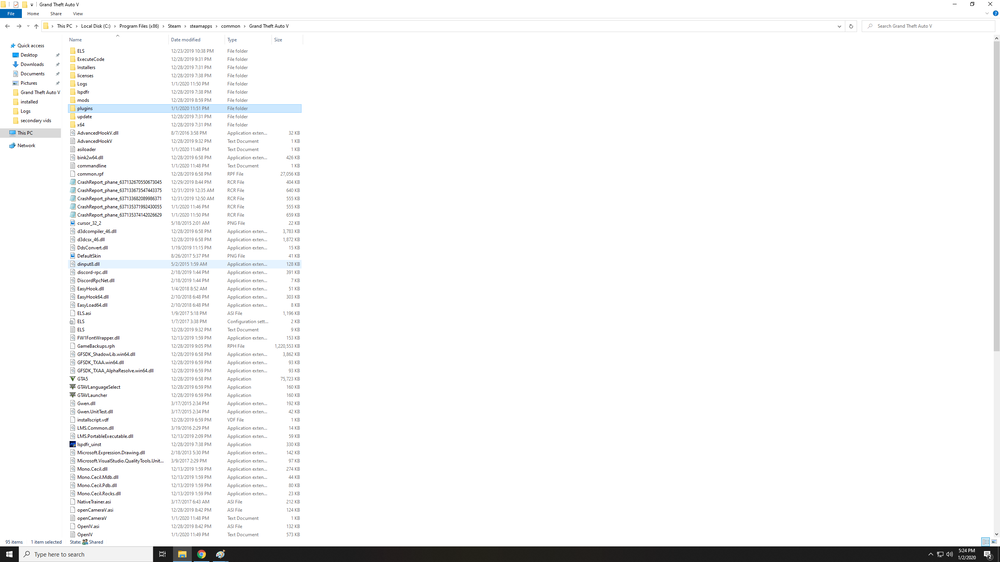Image resolution: width=1000 pixels, height=562 pixels.
Task: Select the GTAVLanguageSelect application icon
Action: coord(72,387)
